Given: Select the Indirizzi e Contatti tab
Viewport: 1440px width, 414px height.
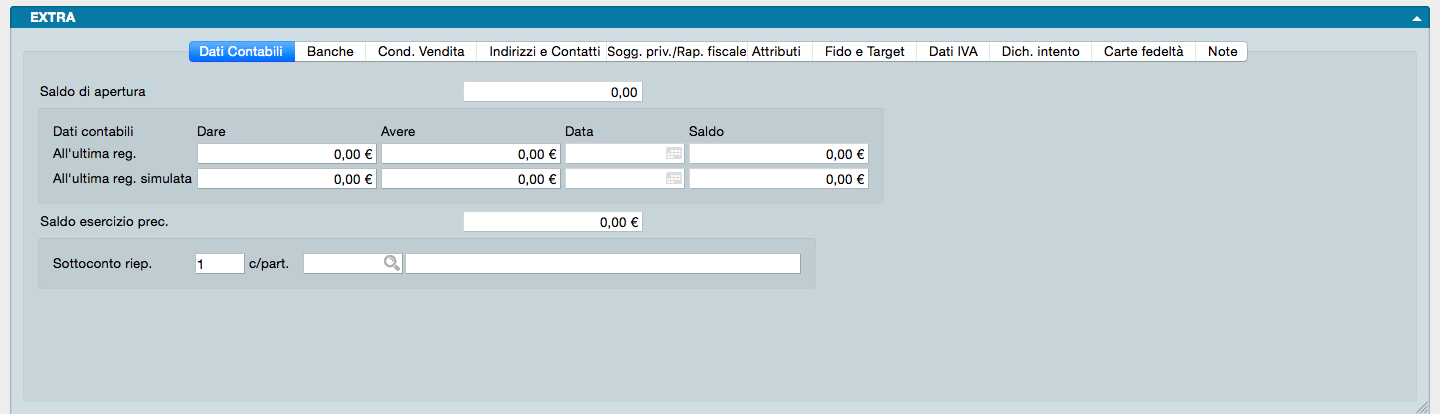Looking at the screenshot, I should click(544, 52).
